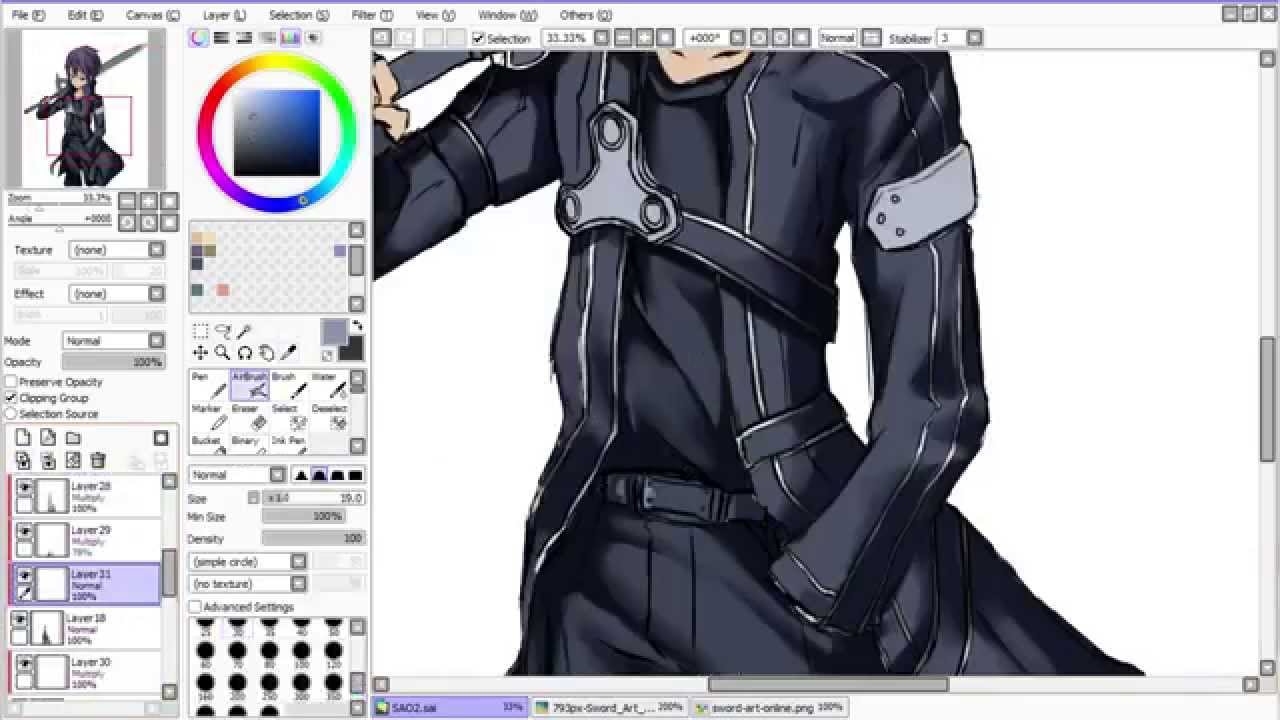Screen dimensions: 1280x720
Task: Uncheck the Clipping Group checkbox
Action: (x=11, y=398)
